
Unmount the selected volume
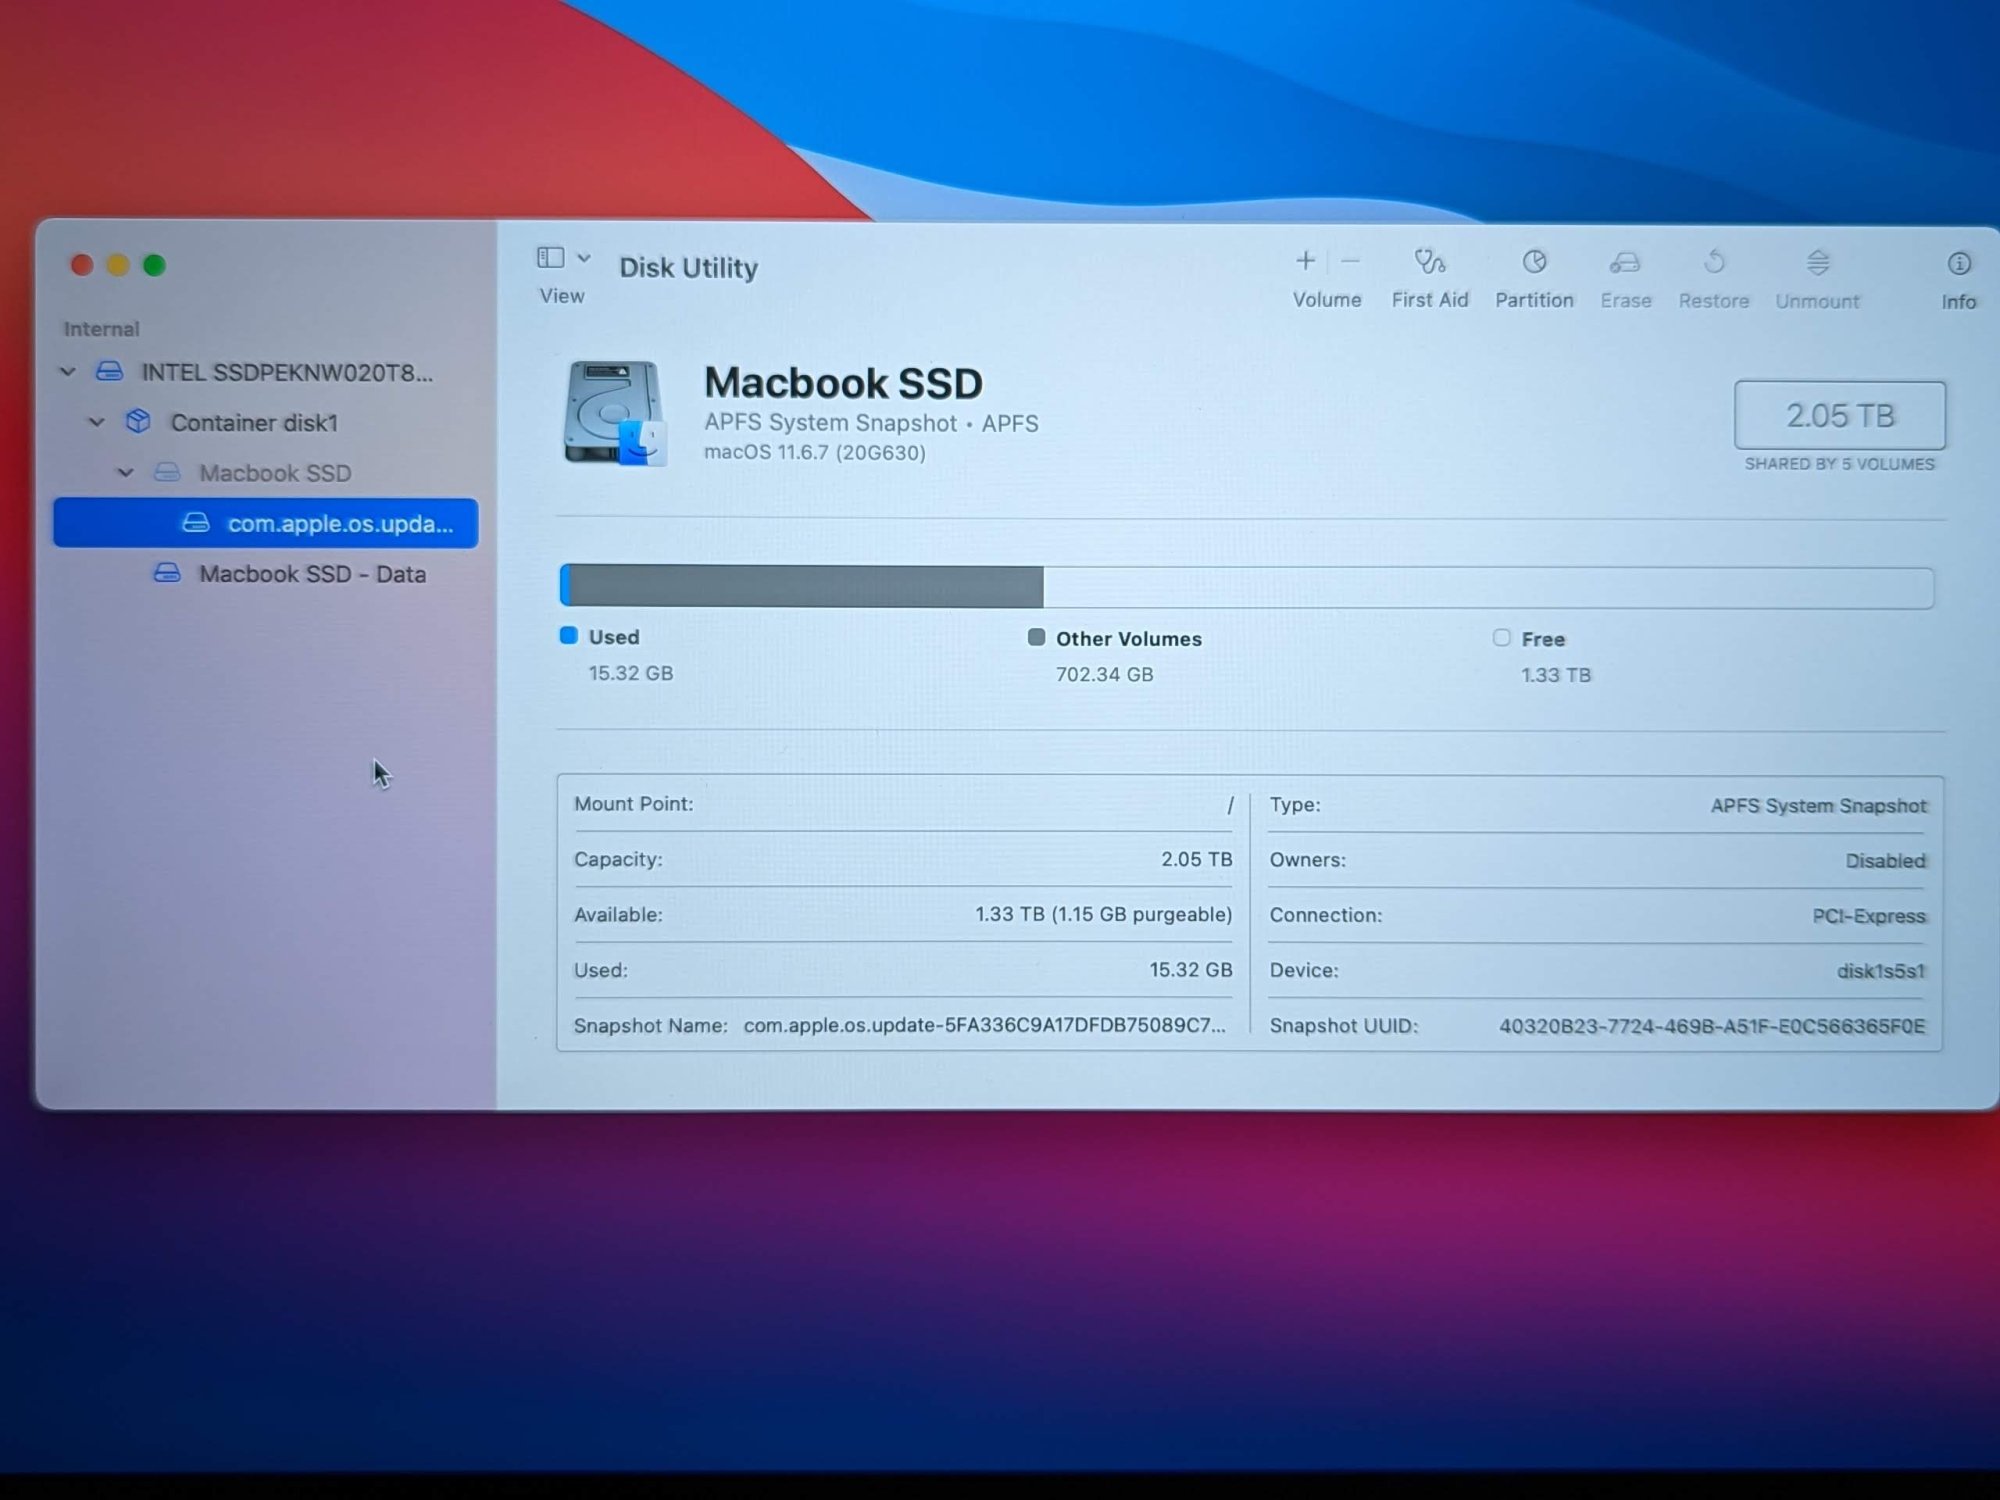(x=1818, y=263)
